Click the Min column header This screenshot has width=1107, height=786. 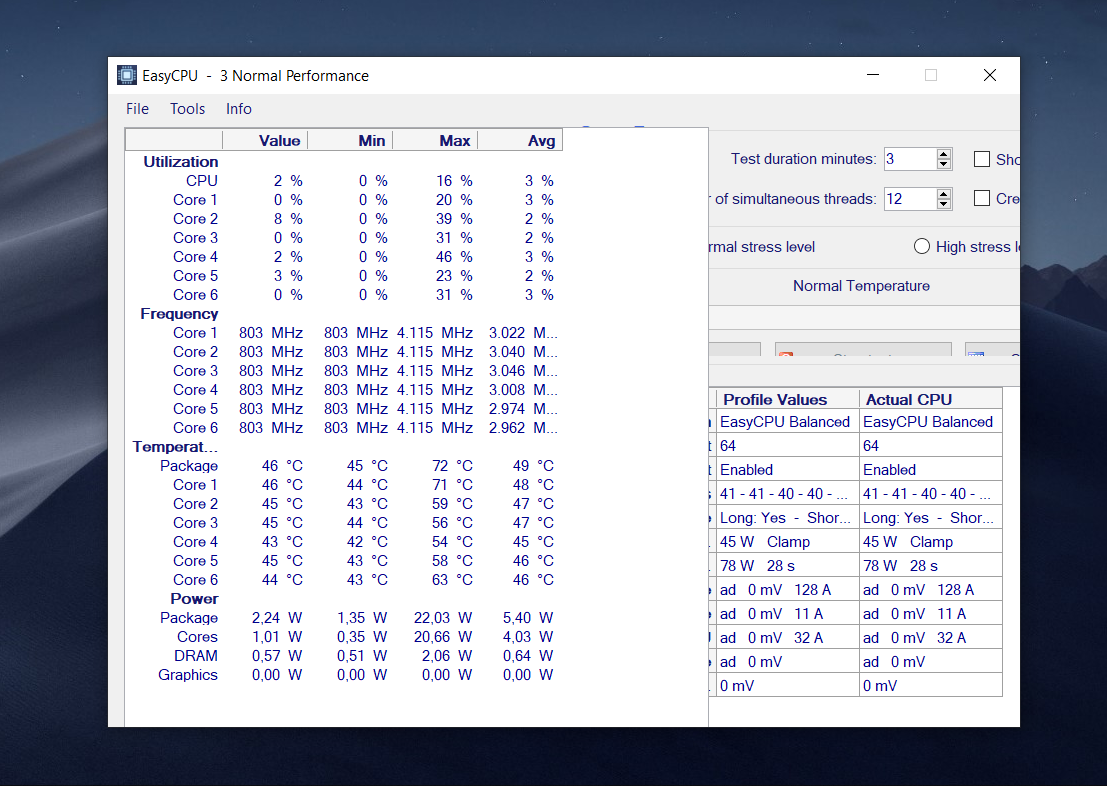(x=350, y=141)
